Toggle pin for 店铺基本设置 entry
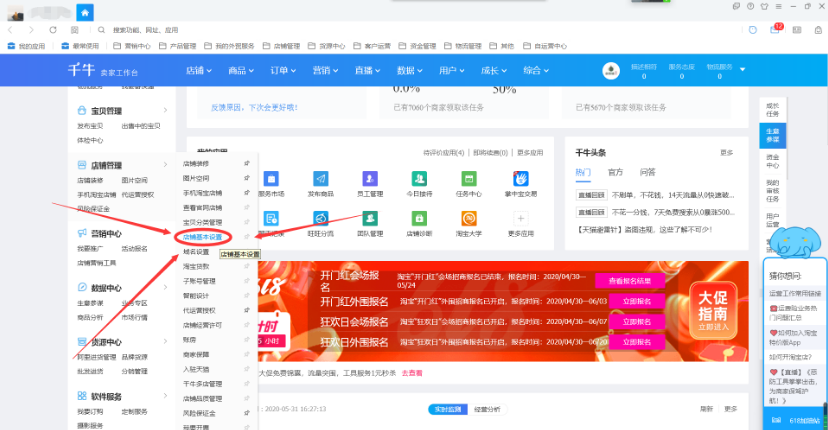 (x=247, y=237)
